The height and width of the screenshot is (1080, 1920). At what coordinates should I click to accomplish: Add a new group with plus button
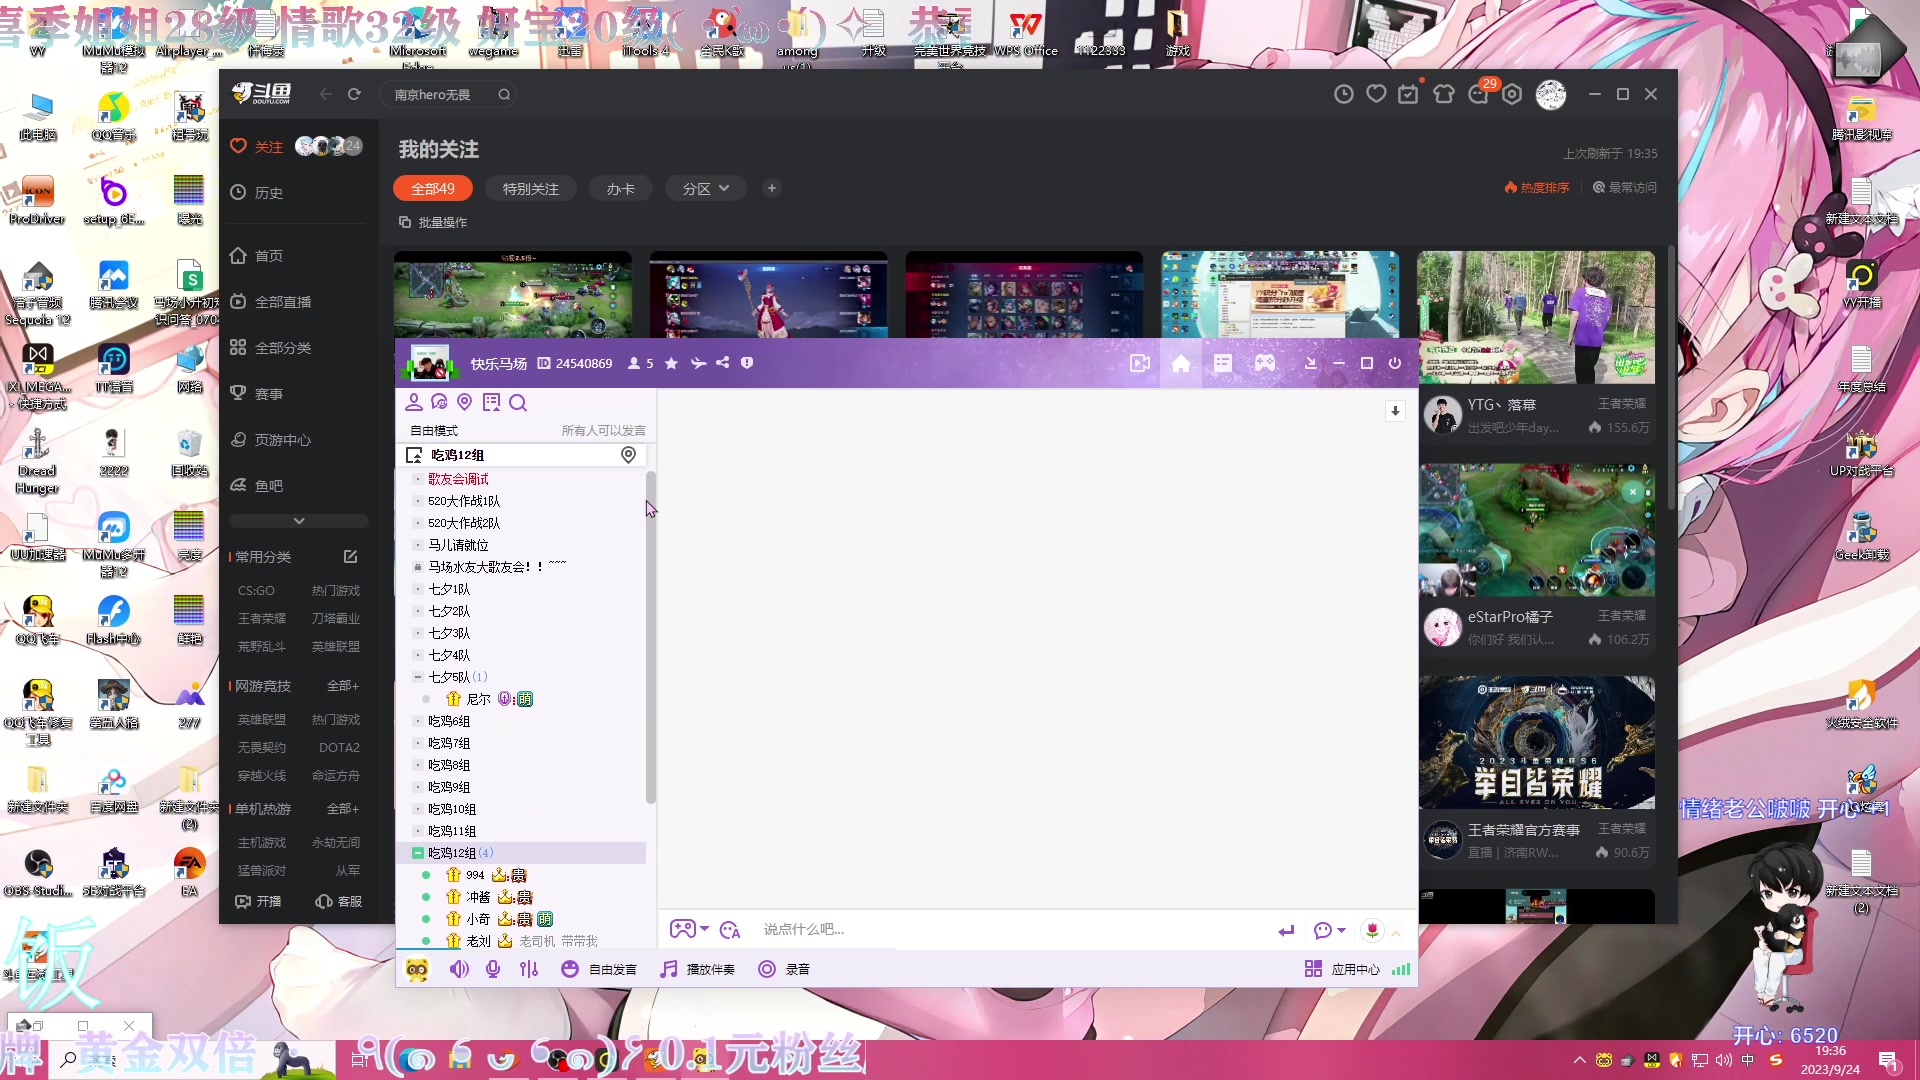(772, 188)
